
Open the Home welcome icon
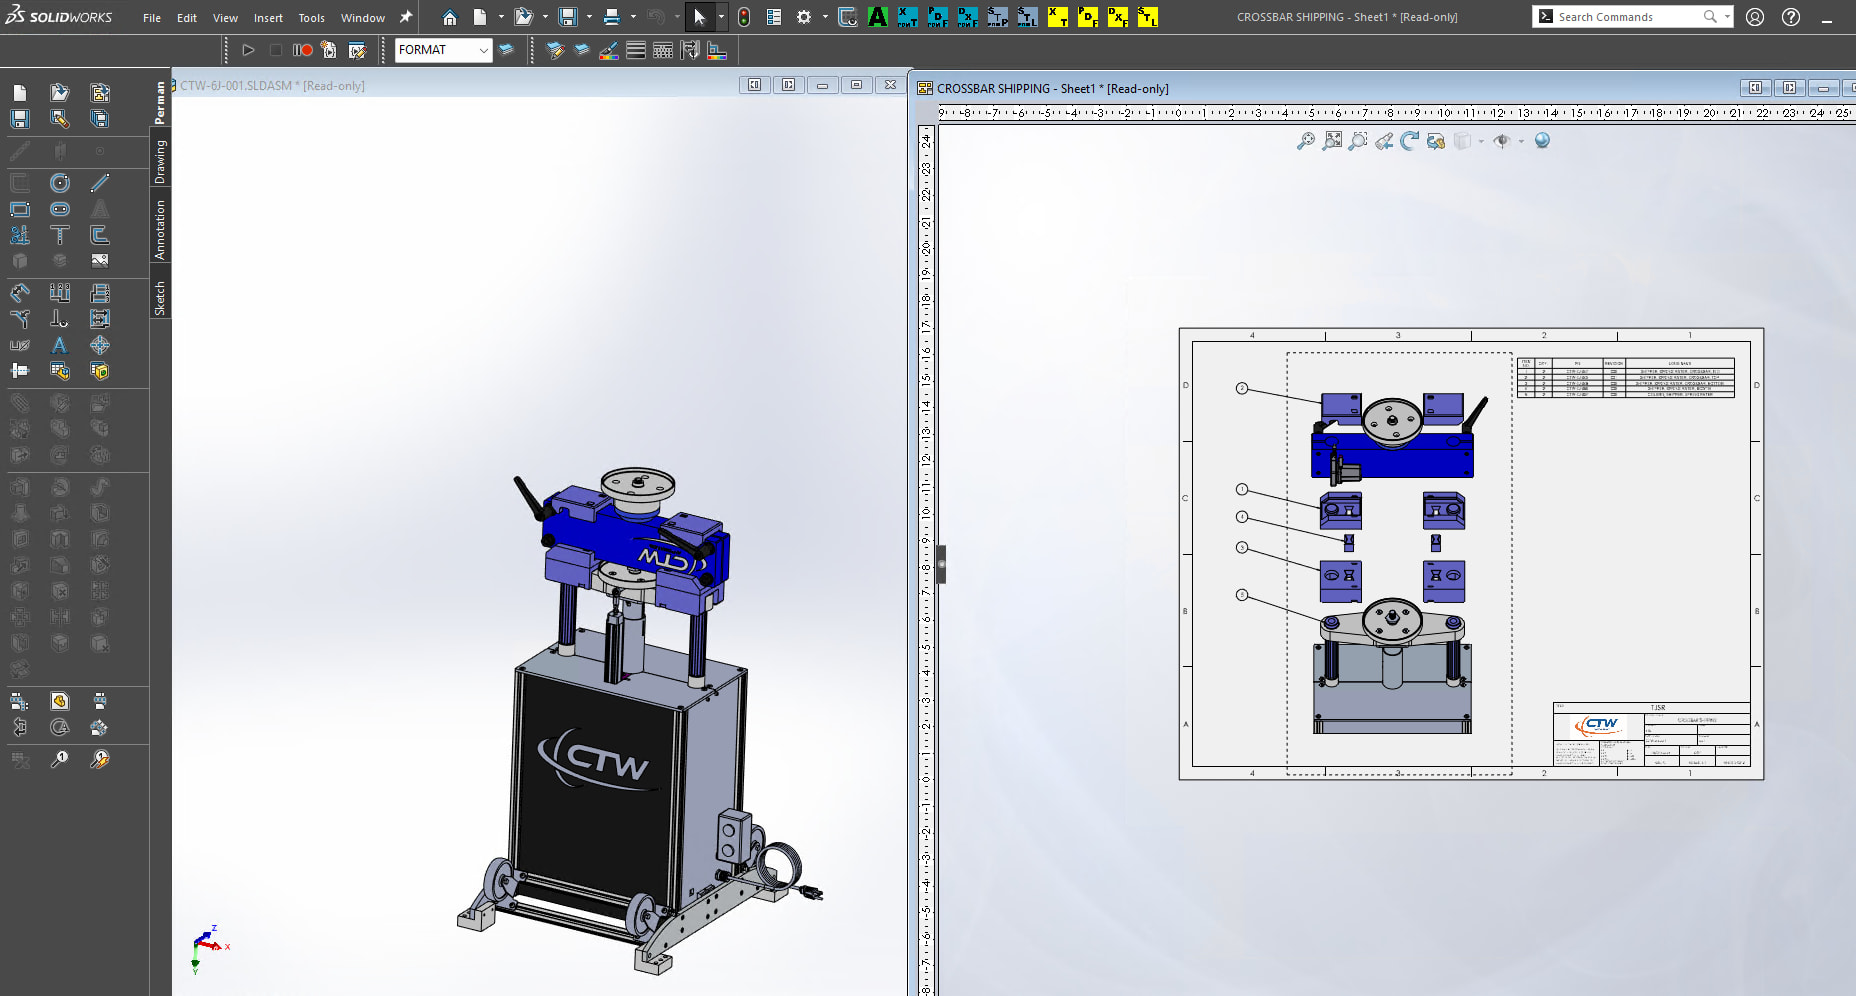[x=450, y=17]
